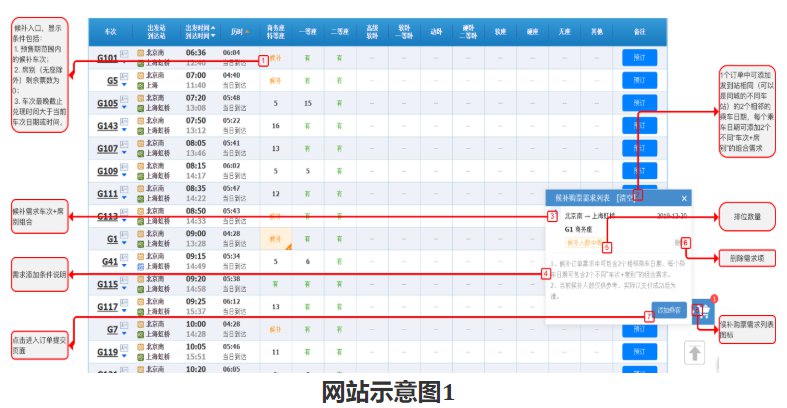The height and width of the screenshot is (408, 787).
Task: Open train number G107 link
Action: point(107,149)
